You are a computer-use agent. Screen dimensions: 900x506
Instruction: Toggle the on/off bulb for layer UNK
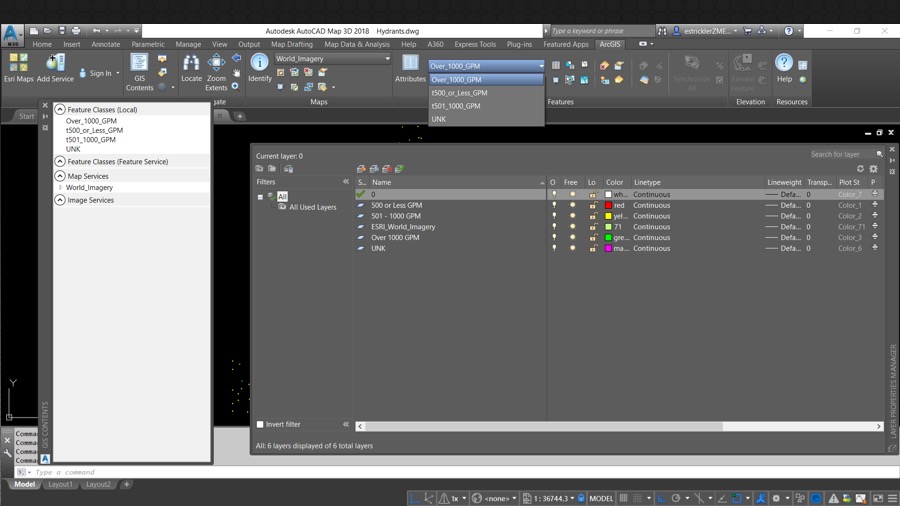pyautogui.click(x=554, y=248)
